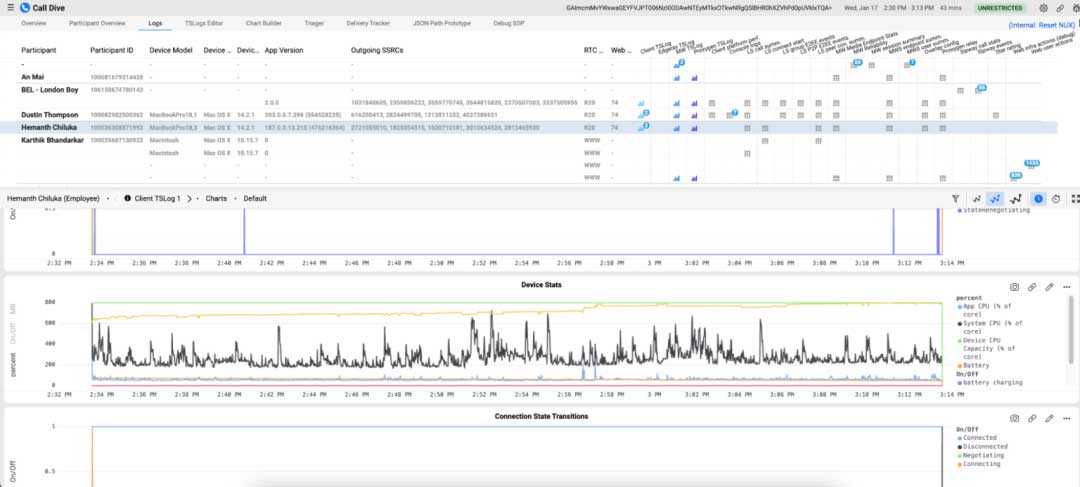This screenshot has width=1080, height=487.
Task: Open settings gear in top header
Action: point(1043,7)
